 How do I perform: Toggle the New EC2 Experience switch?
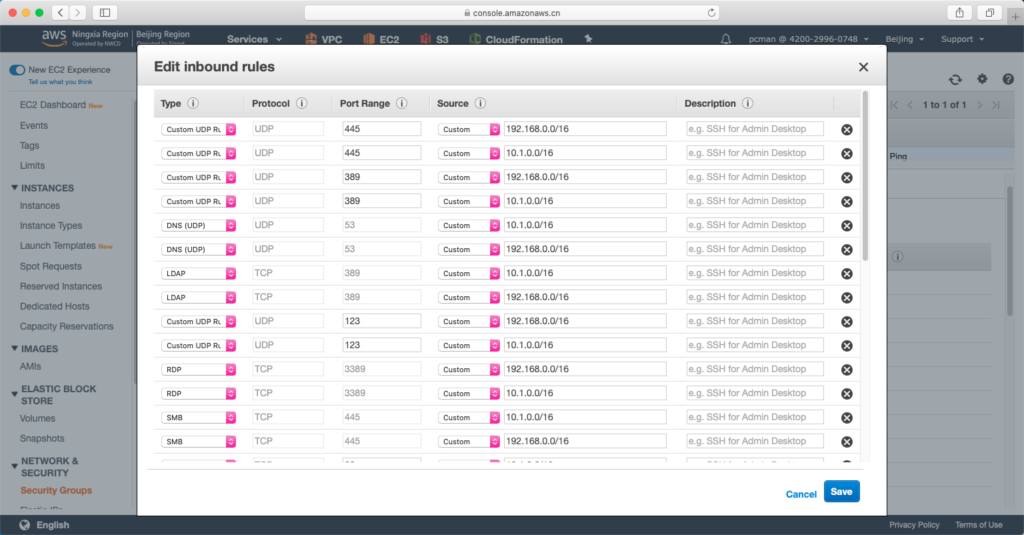17,70
